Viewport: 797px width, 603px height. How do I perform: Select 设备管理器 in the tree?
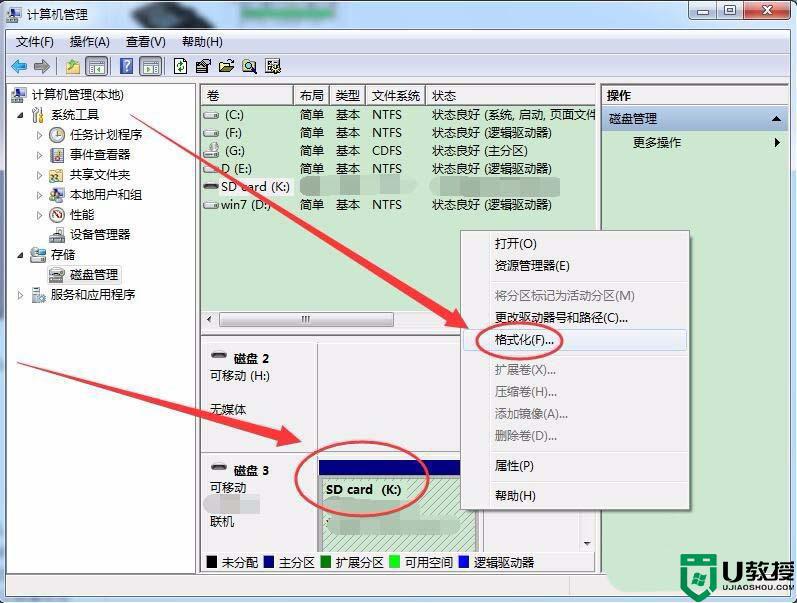point(100,235)
